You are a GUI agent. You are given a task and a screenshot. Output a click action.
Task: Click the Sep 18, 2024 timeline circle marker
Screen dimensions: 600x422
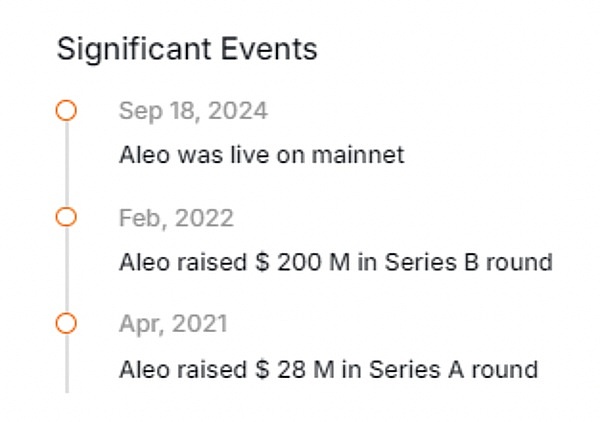tap(66, 111)
